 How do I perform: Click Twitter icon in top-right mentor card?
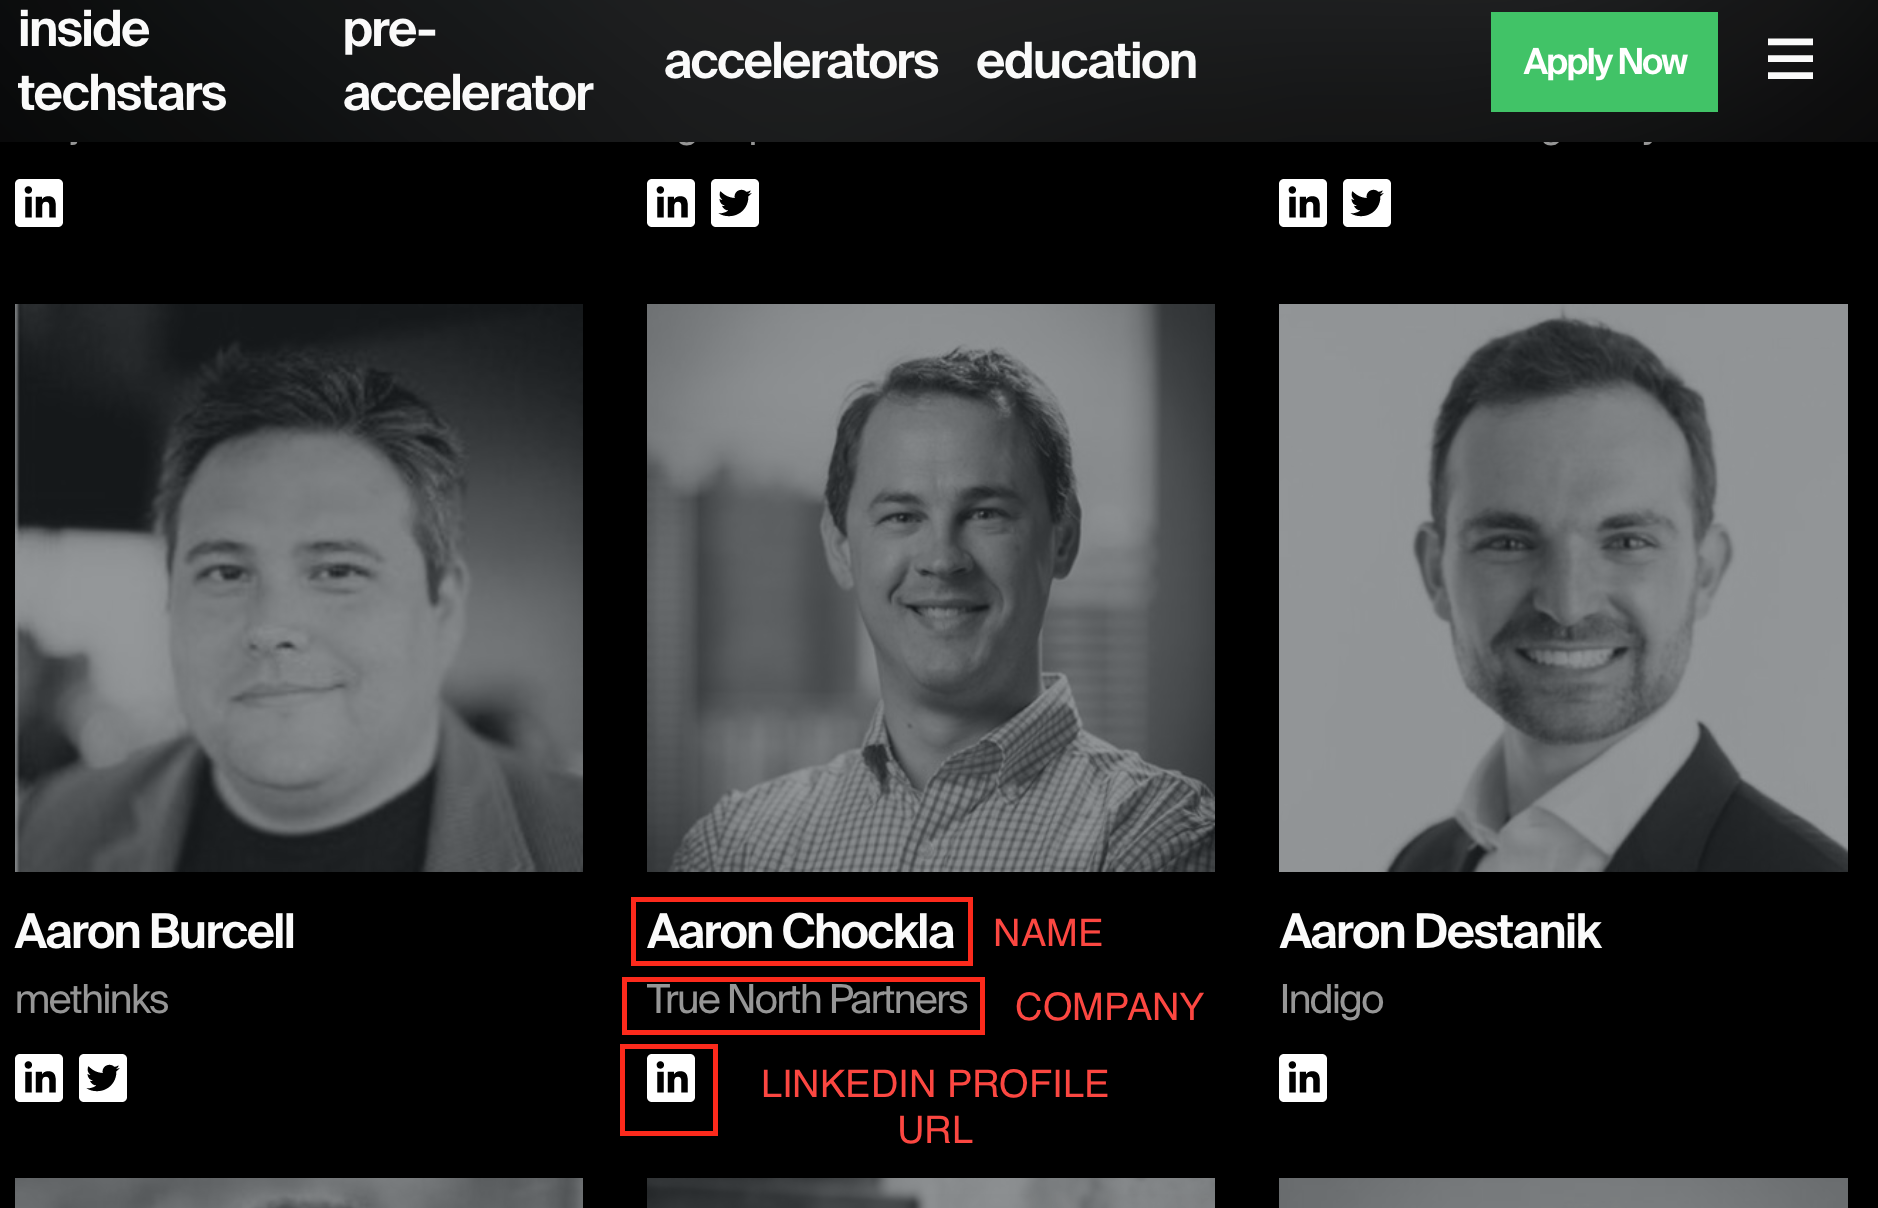pyautogui.click(x=1367, y=203)
